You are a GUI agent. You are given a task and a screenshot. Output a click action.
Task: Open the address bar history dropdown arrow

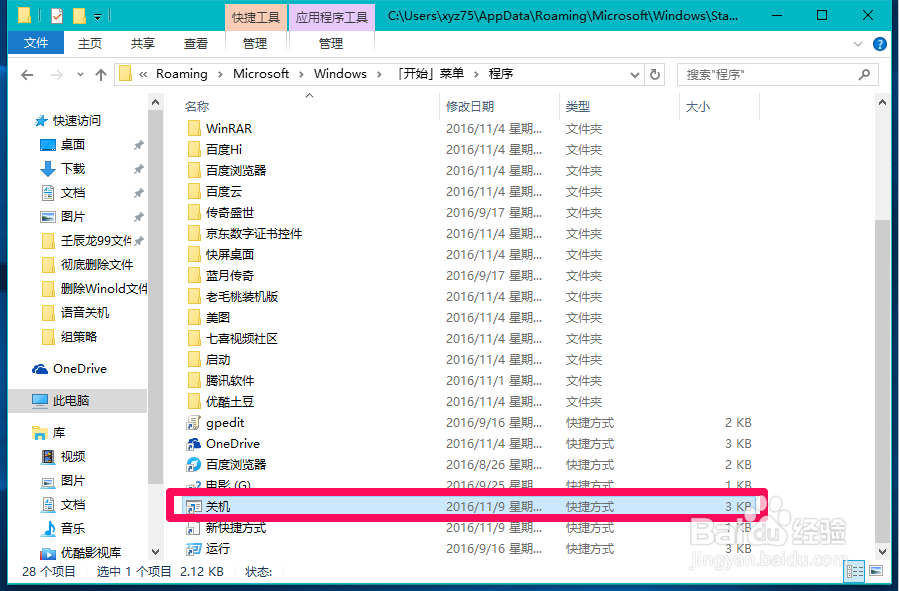coord(633,73)
